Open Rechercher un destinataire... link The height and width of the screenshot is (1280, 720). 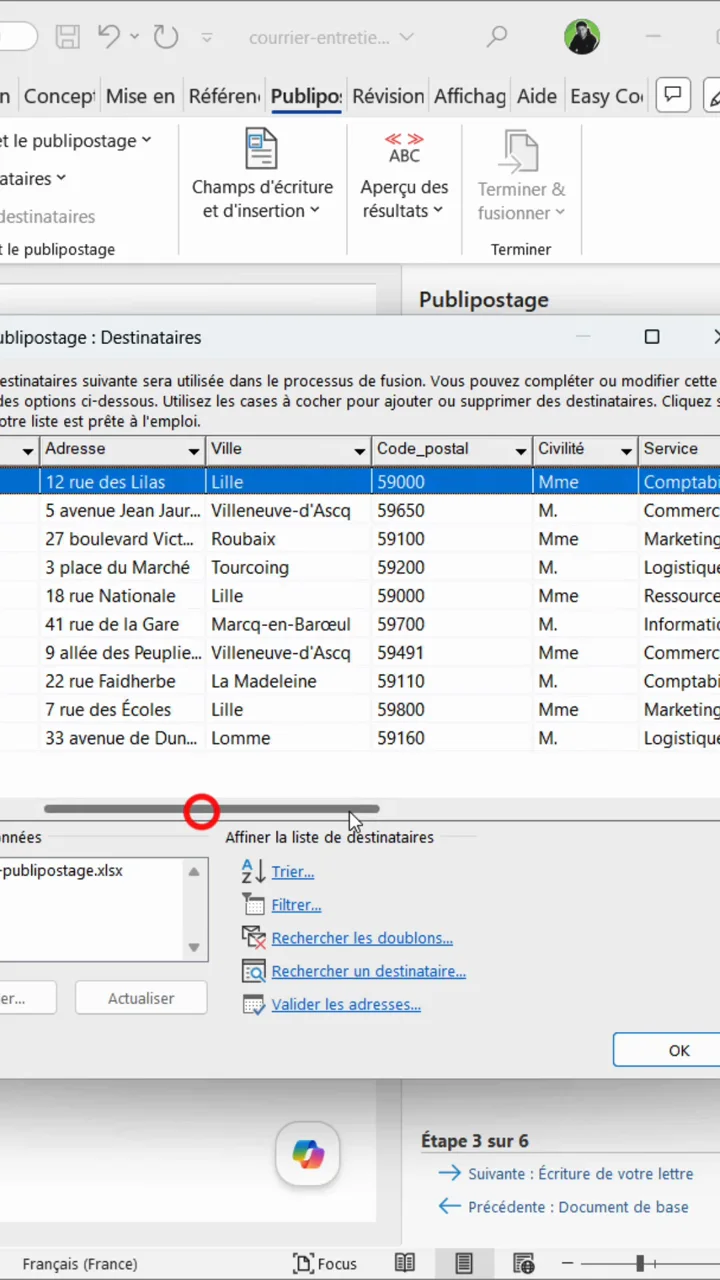click(x=369, y=971)
